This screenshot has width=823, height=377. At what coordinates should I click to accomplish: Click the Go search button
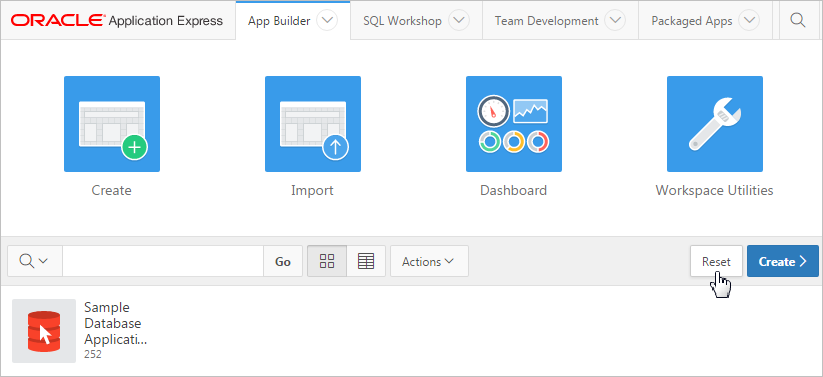point(283,261)
